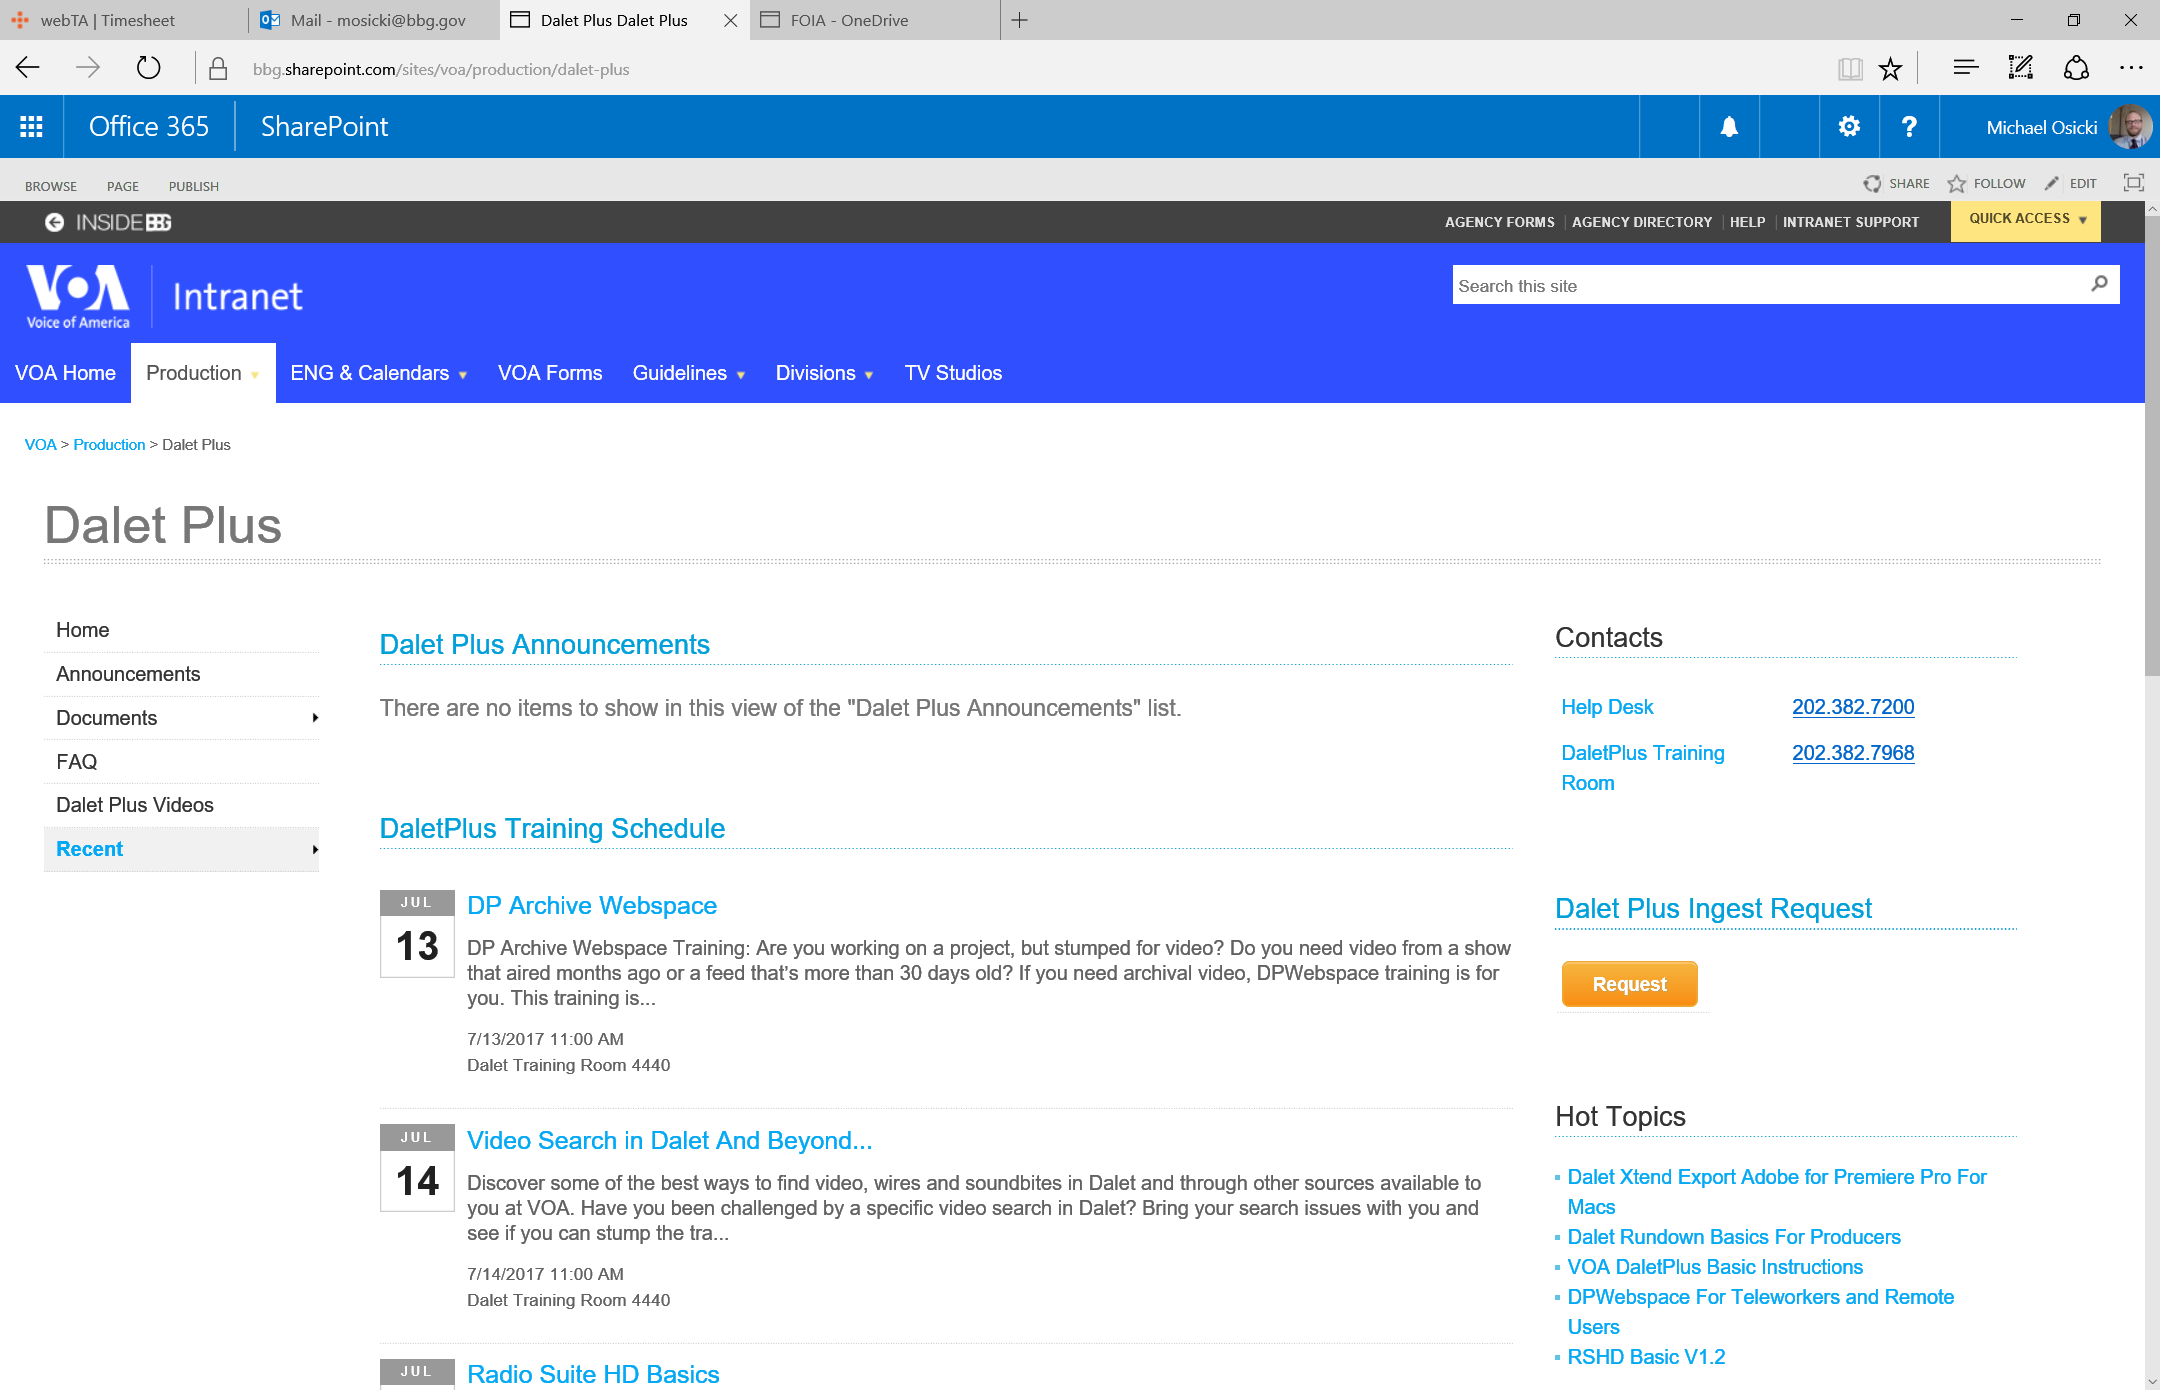The image size is (2160, 1390).
Task: Click the orange Request button
Action: [1629, 984]
